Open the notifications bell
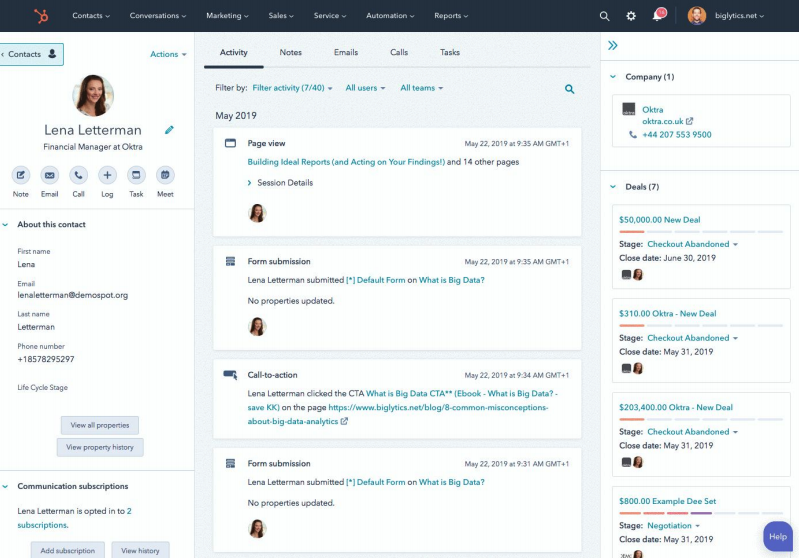 coord(658,15)
